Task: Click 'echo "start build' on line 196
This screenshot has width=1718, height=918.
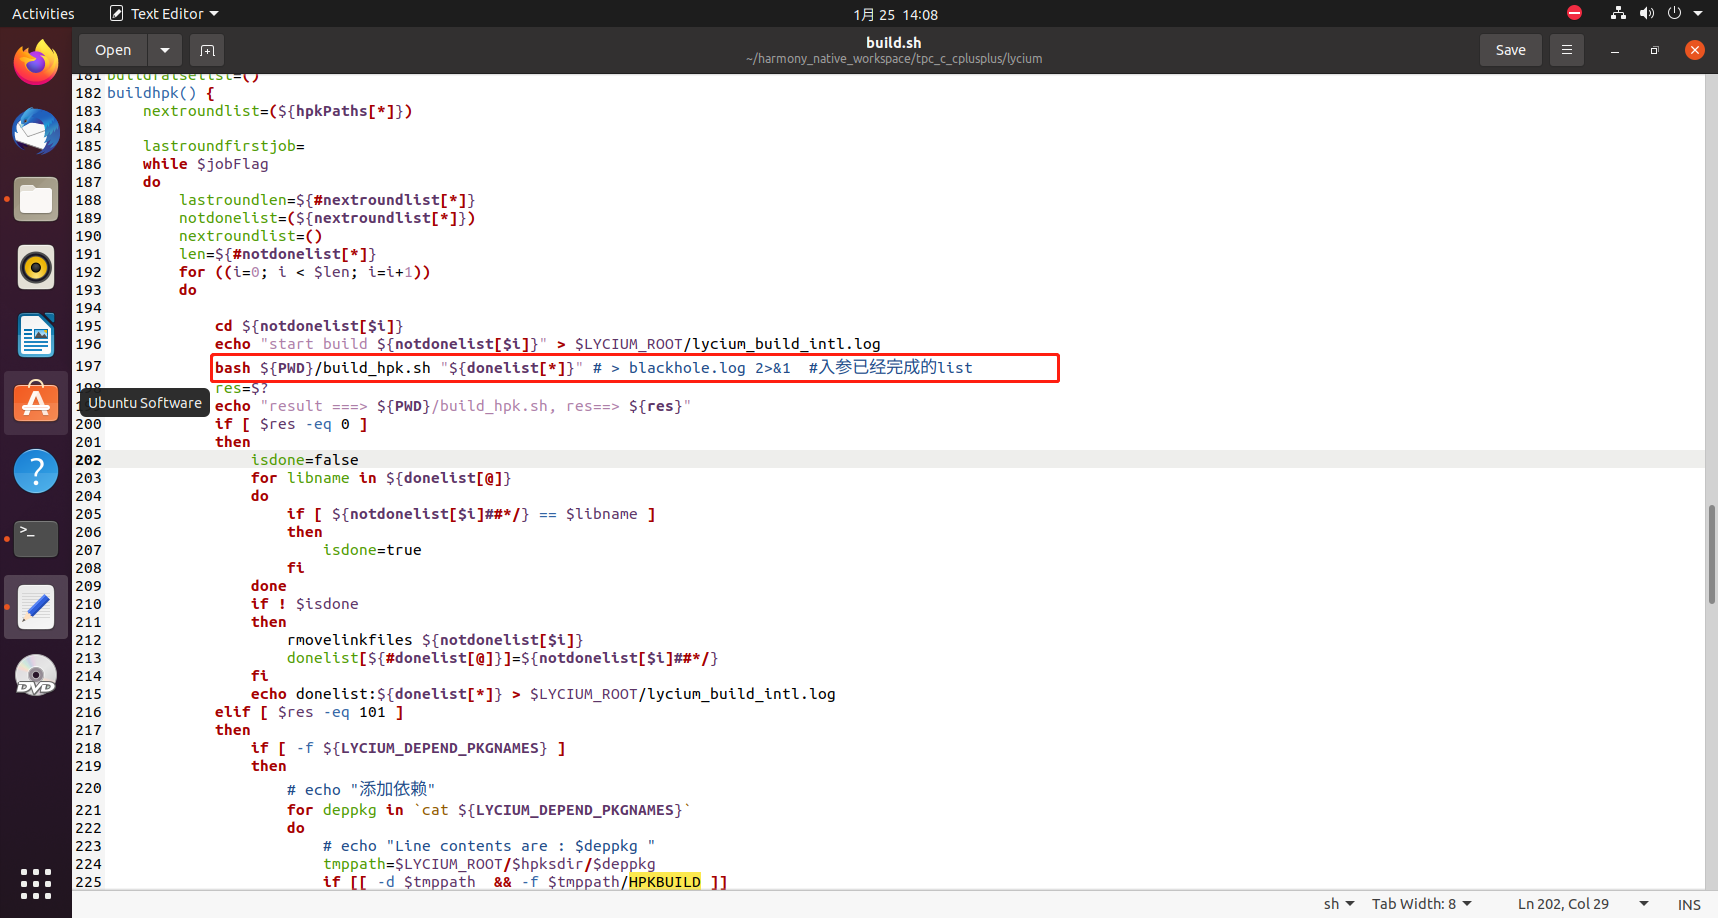Action: click(x=291, y=344)
